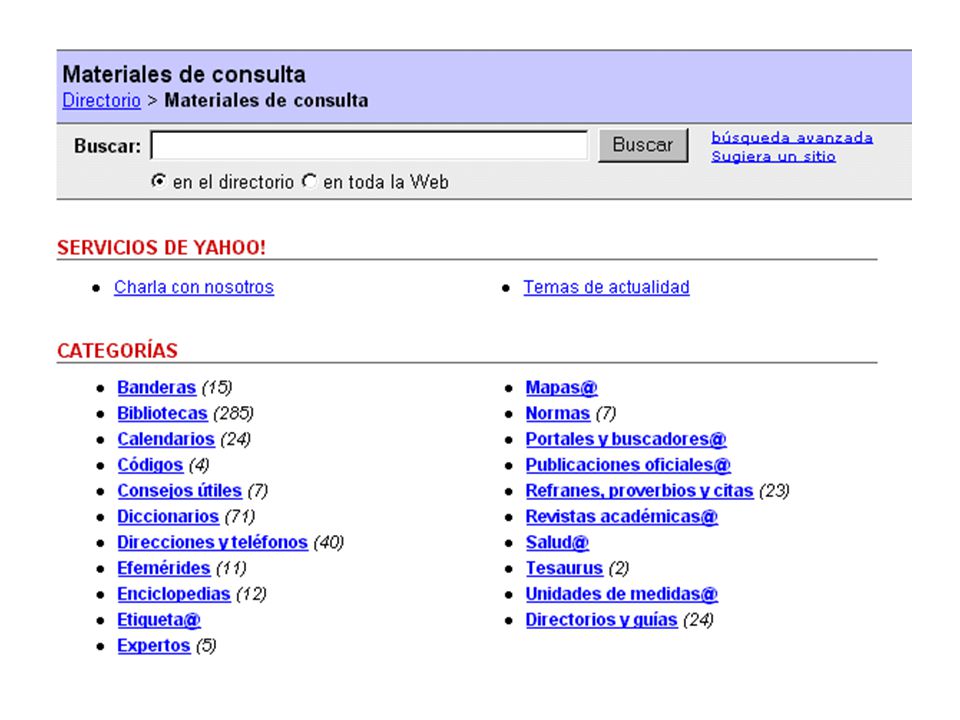The height and width of the screenshot is (720, 960).
Task: Open the Tesaurus category
Action: [564, 568]
